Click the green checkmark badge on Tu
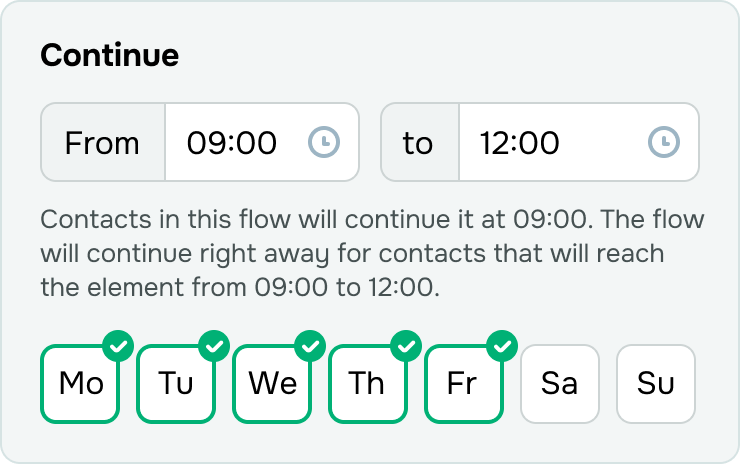The height and width of the screenshot is (464, 740). click(214, 346)
